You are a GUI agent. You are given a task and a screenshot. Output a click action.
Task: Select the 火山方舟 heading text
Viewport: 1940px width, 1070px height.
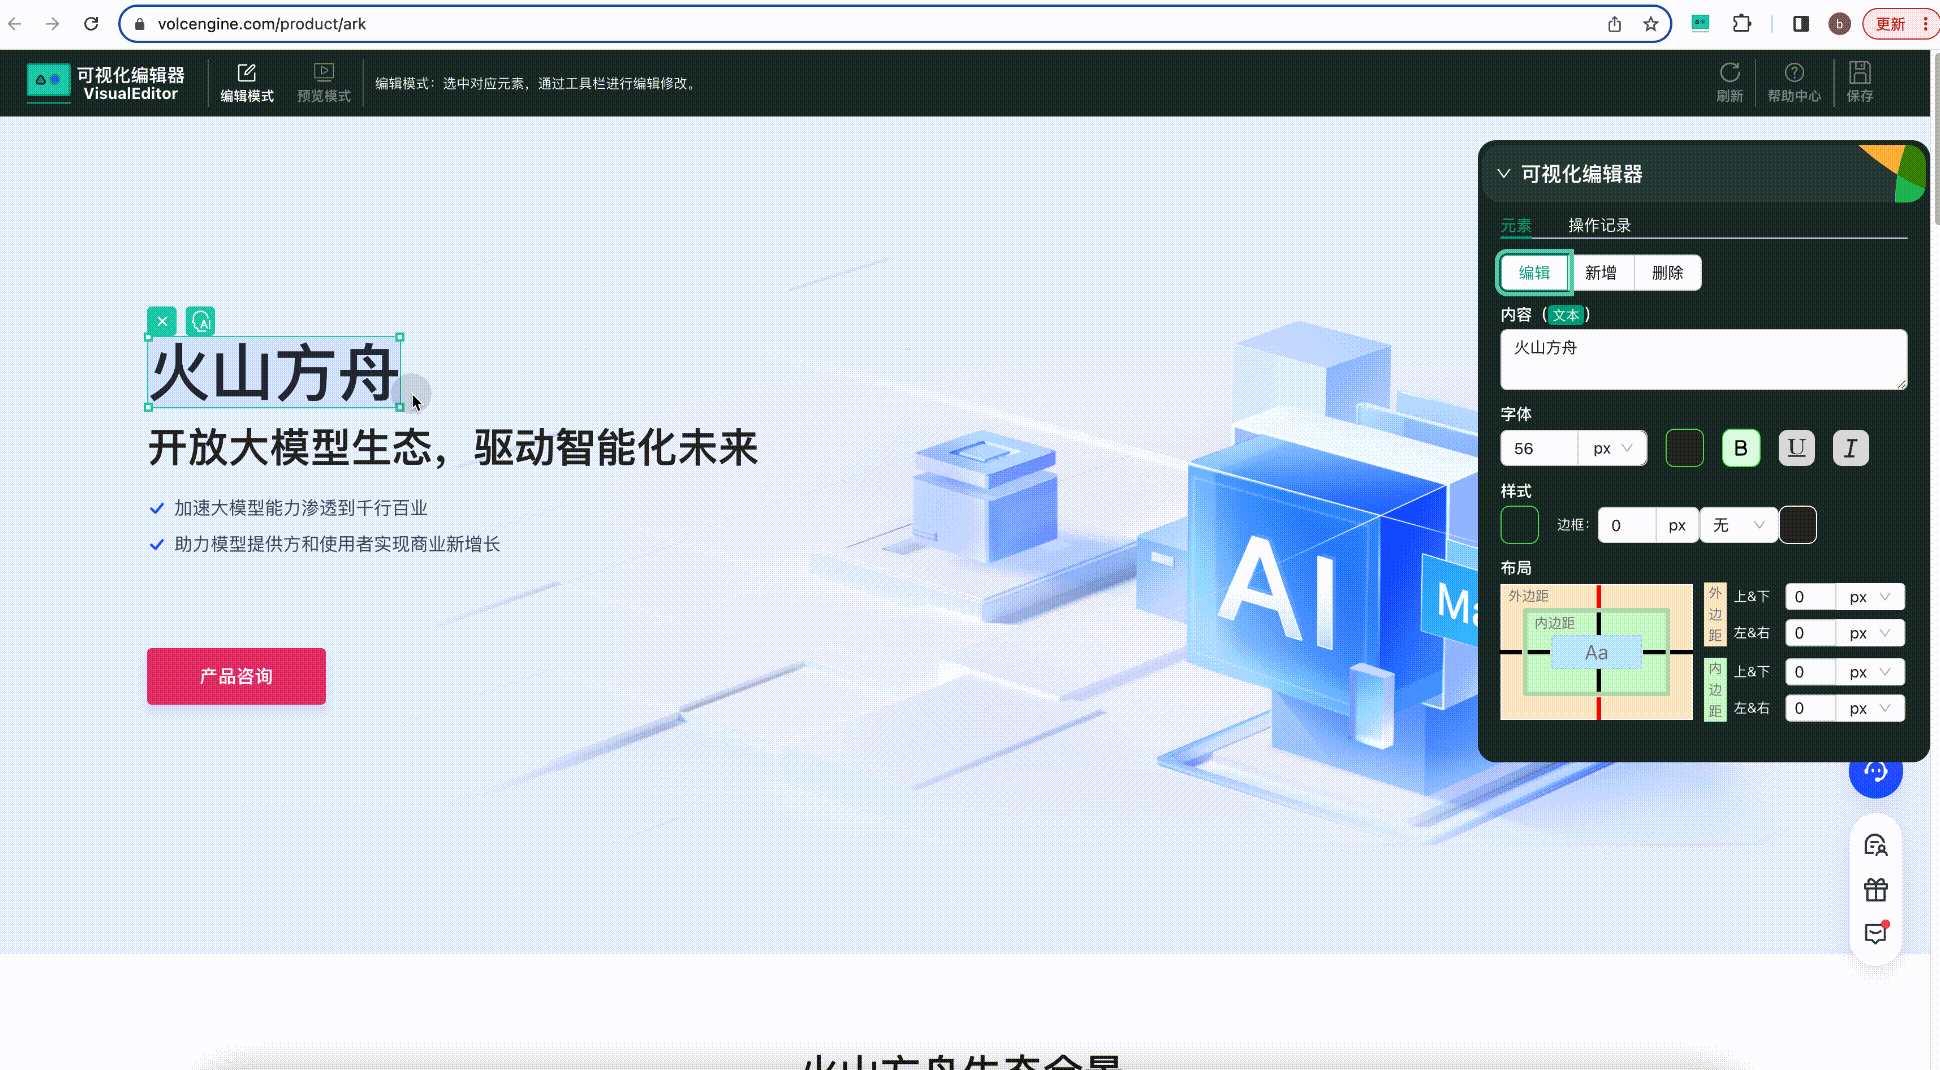coord(274,372)
